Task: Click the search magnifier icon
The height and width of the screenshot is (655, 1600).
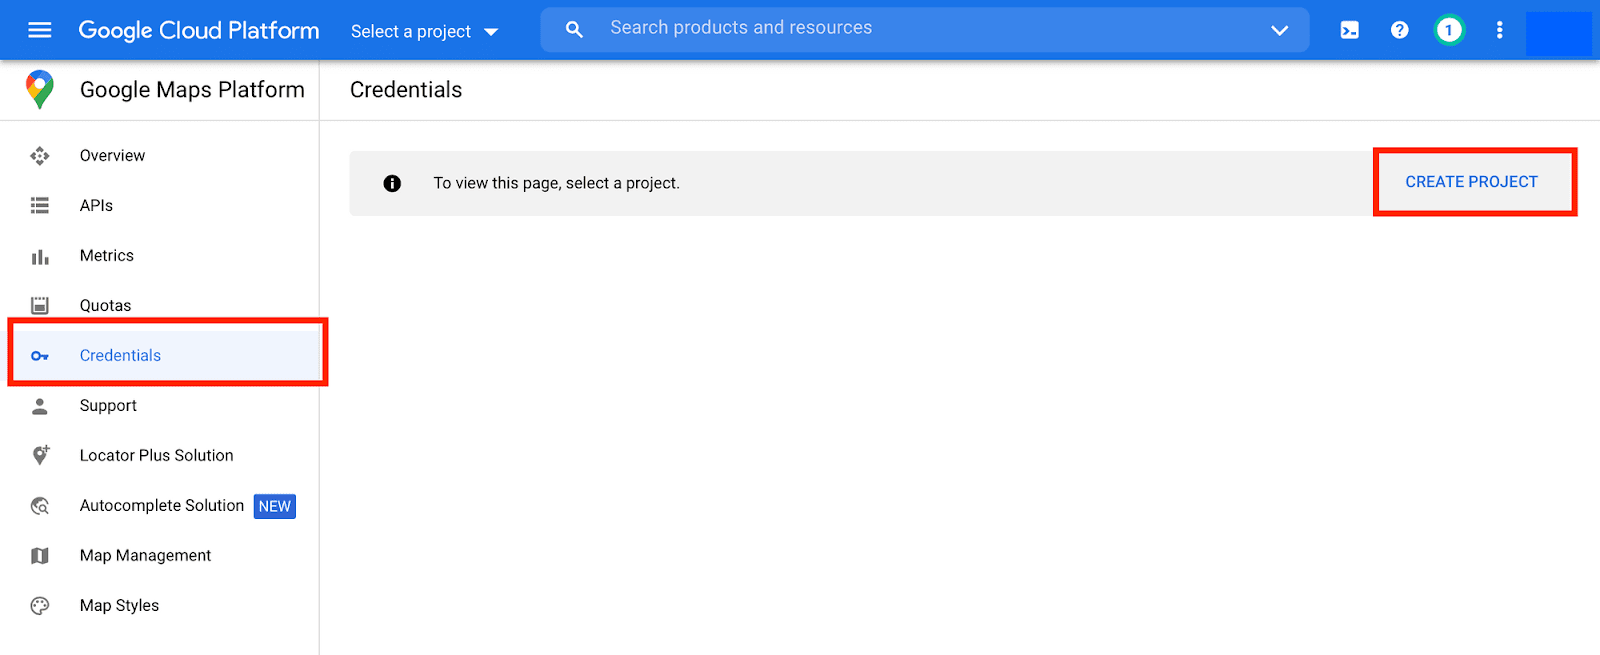Action: click(574, 30)
